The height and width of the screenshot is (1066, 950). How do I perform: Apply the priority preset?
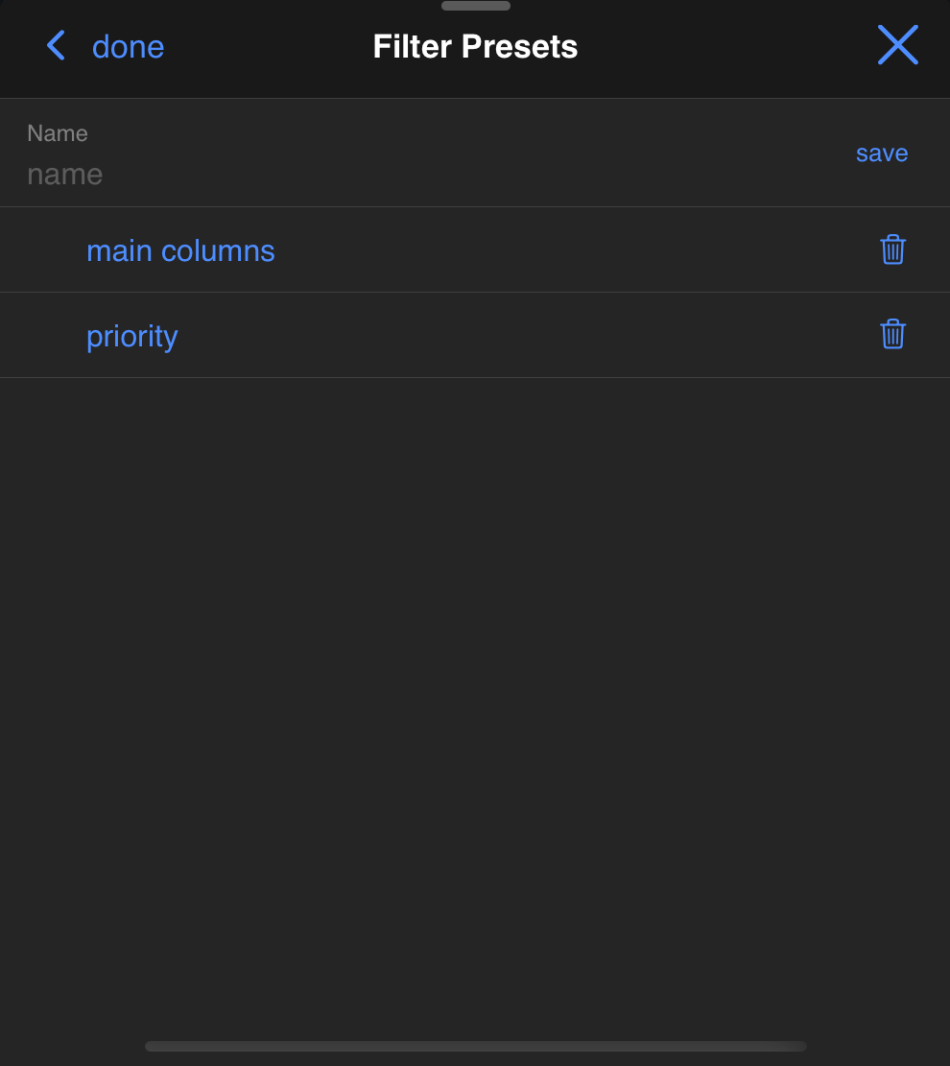click(x=132, y=336)
